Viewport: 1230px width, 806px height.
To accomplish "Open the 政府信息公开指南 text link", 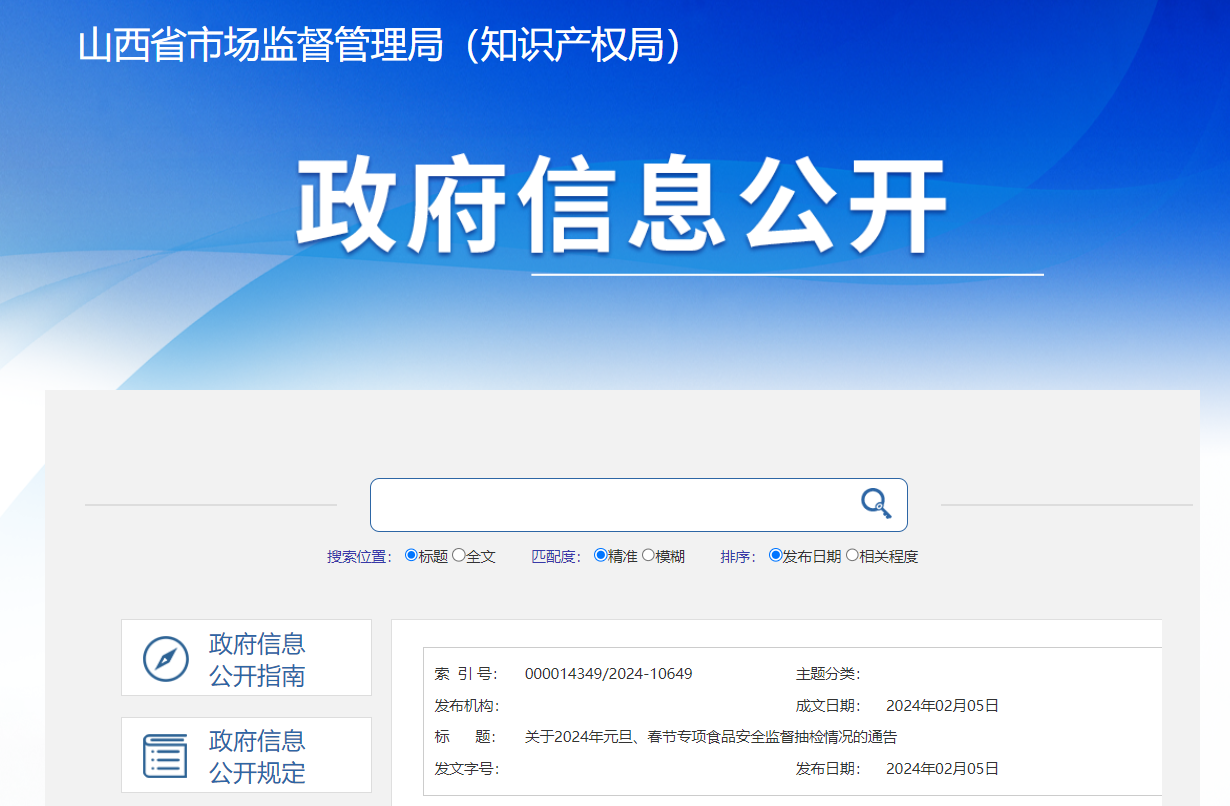I will [x=257, y=659].
